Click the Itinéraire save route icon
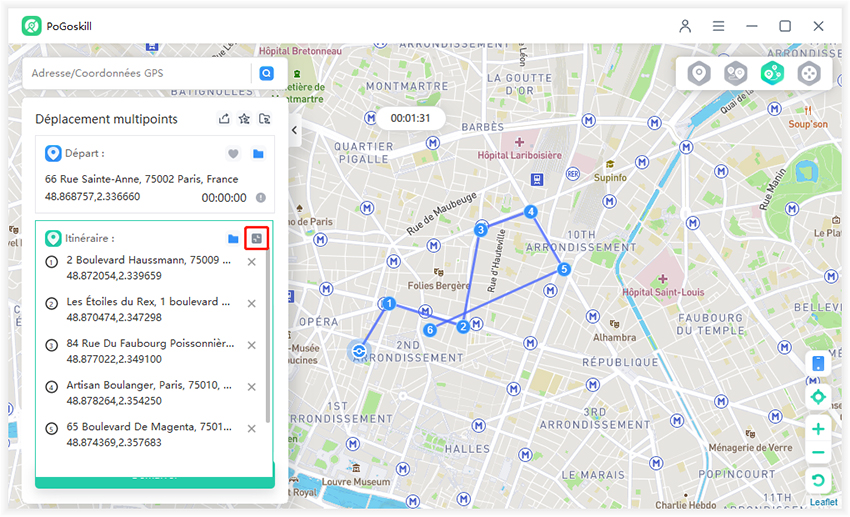850x517 pixels. click(256, 238)
